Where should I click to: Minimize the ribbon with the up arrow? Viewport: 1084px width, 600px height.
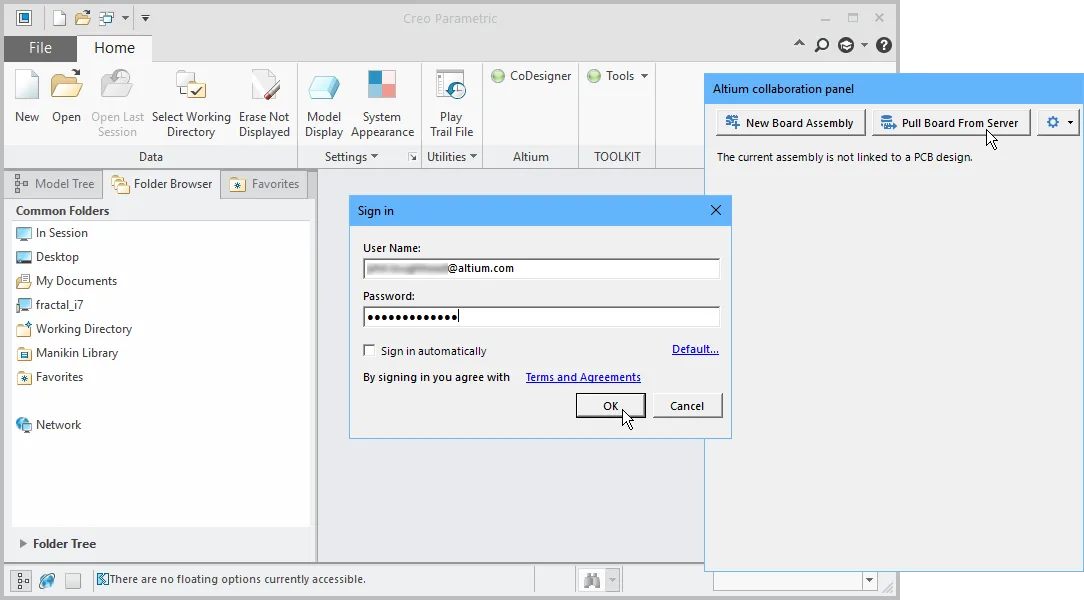pyautogui.click(x=799, y=44)
